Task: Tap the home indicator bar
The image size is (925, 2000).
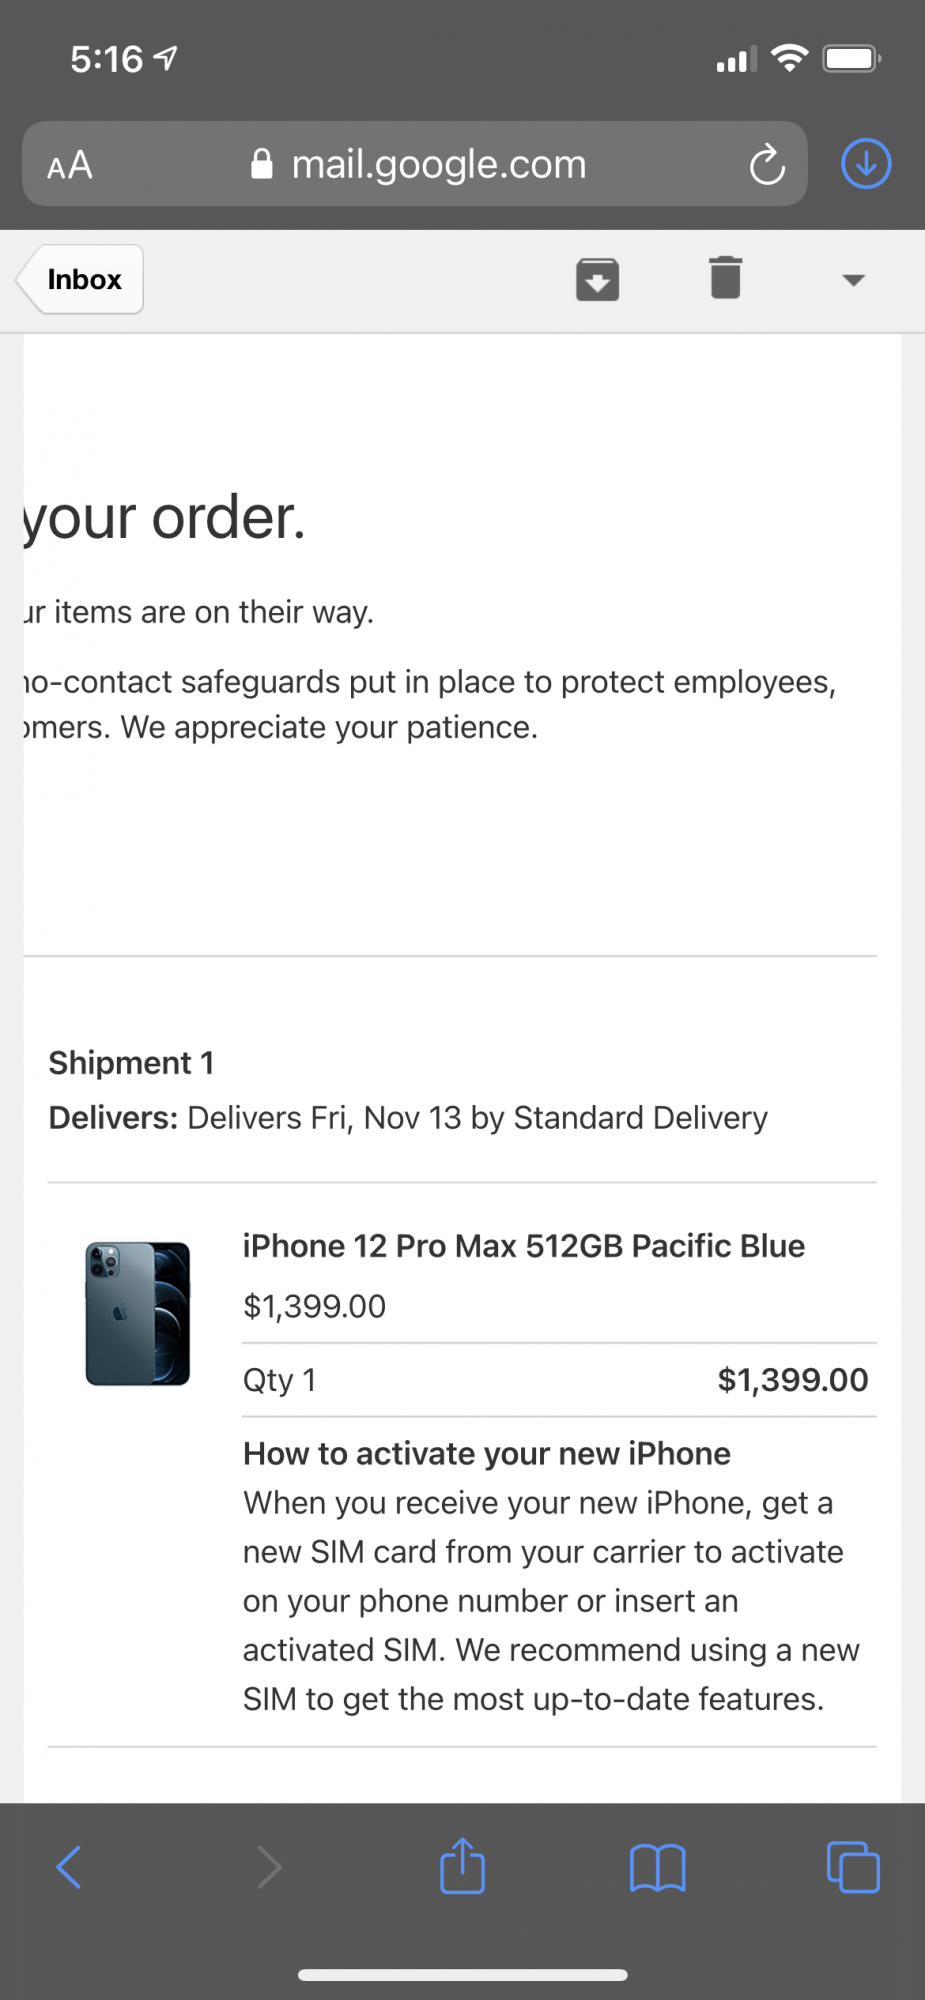Action: point(462,1975)
